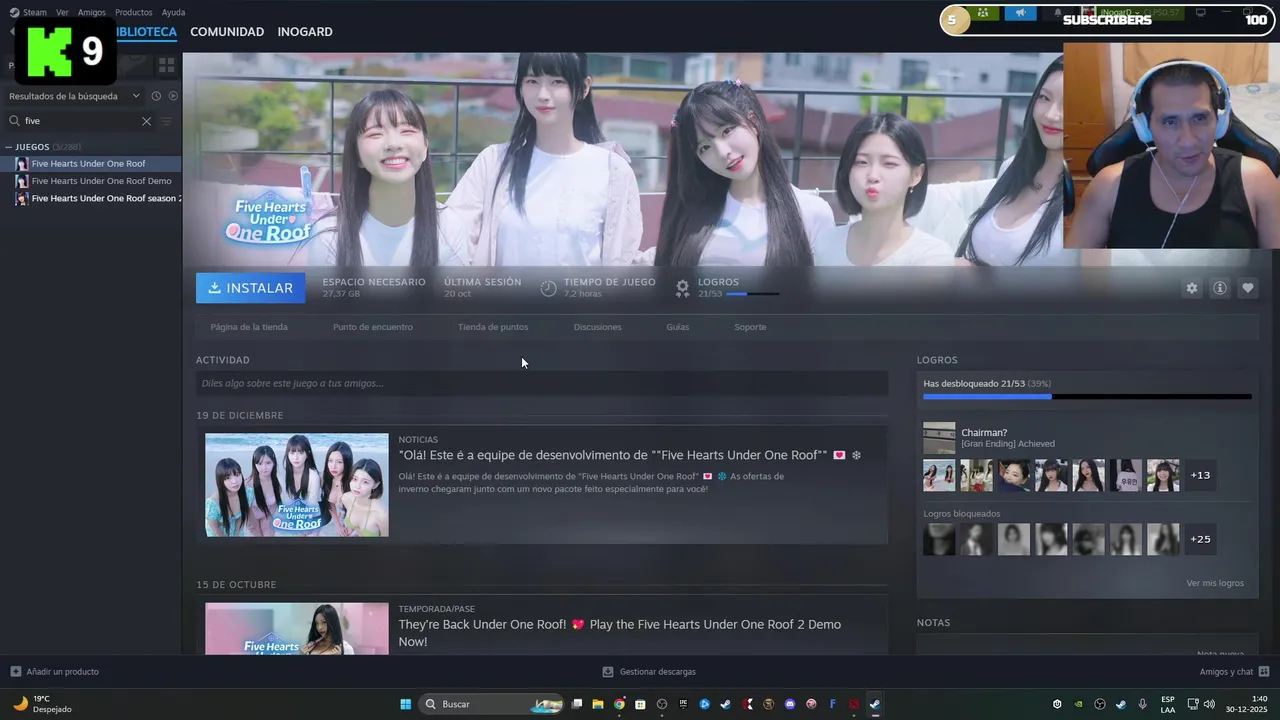The image size is (1280, 720).
Task: Open the 'Olá! Este é a equipe' news headline
Action: (630, 455)
